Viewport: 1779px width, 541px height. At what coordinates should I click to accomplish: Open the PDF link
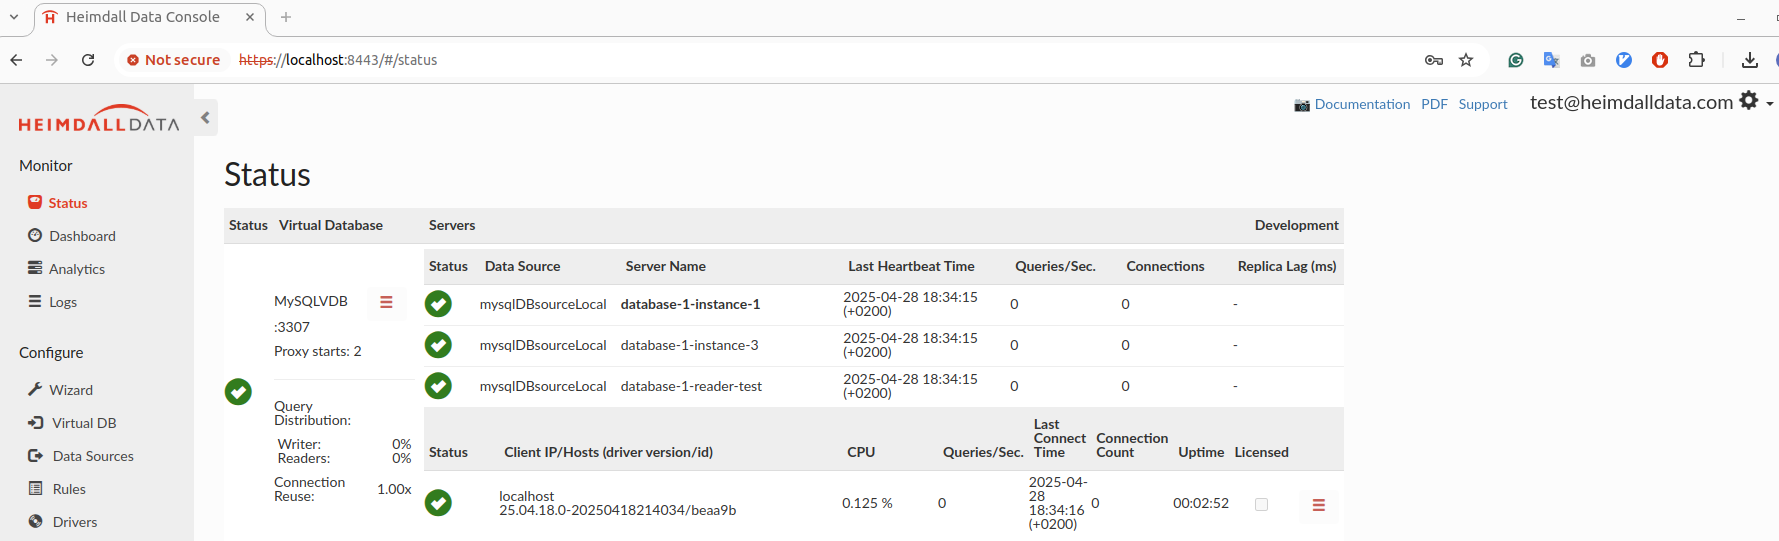pyautogui.click(x=1434, y=104)
